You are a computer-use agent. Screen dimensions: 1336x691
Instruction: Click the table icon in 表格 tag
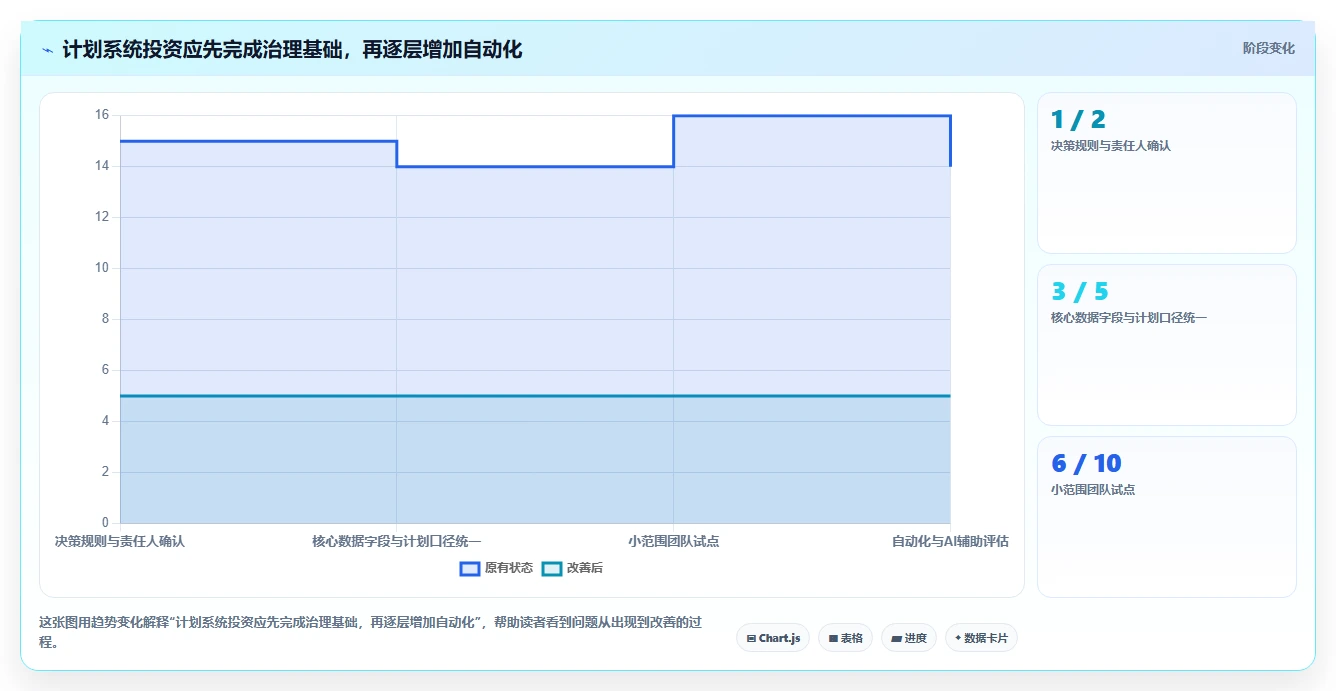click(833, 638)
